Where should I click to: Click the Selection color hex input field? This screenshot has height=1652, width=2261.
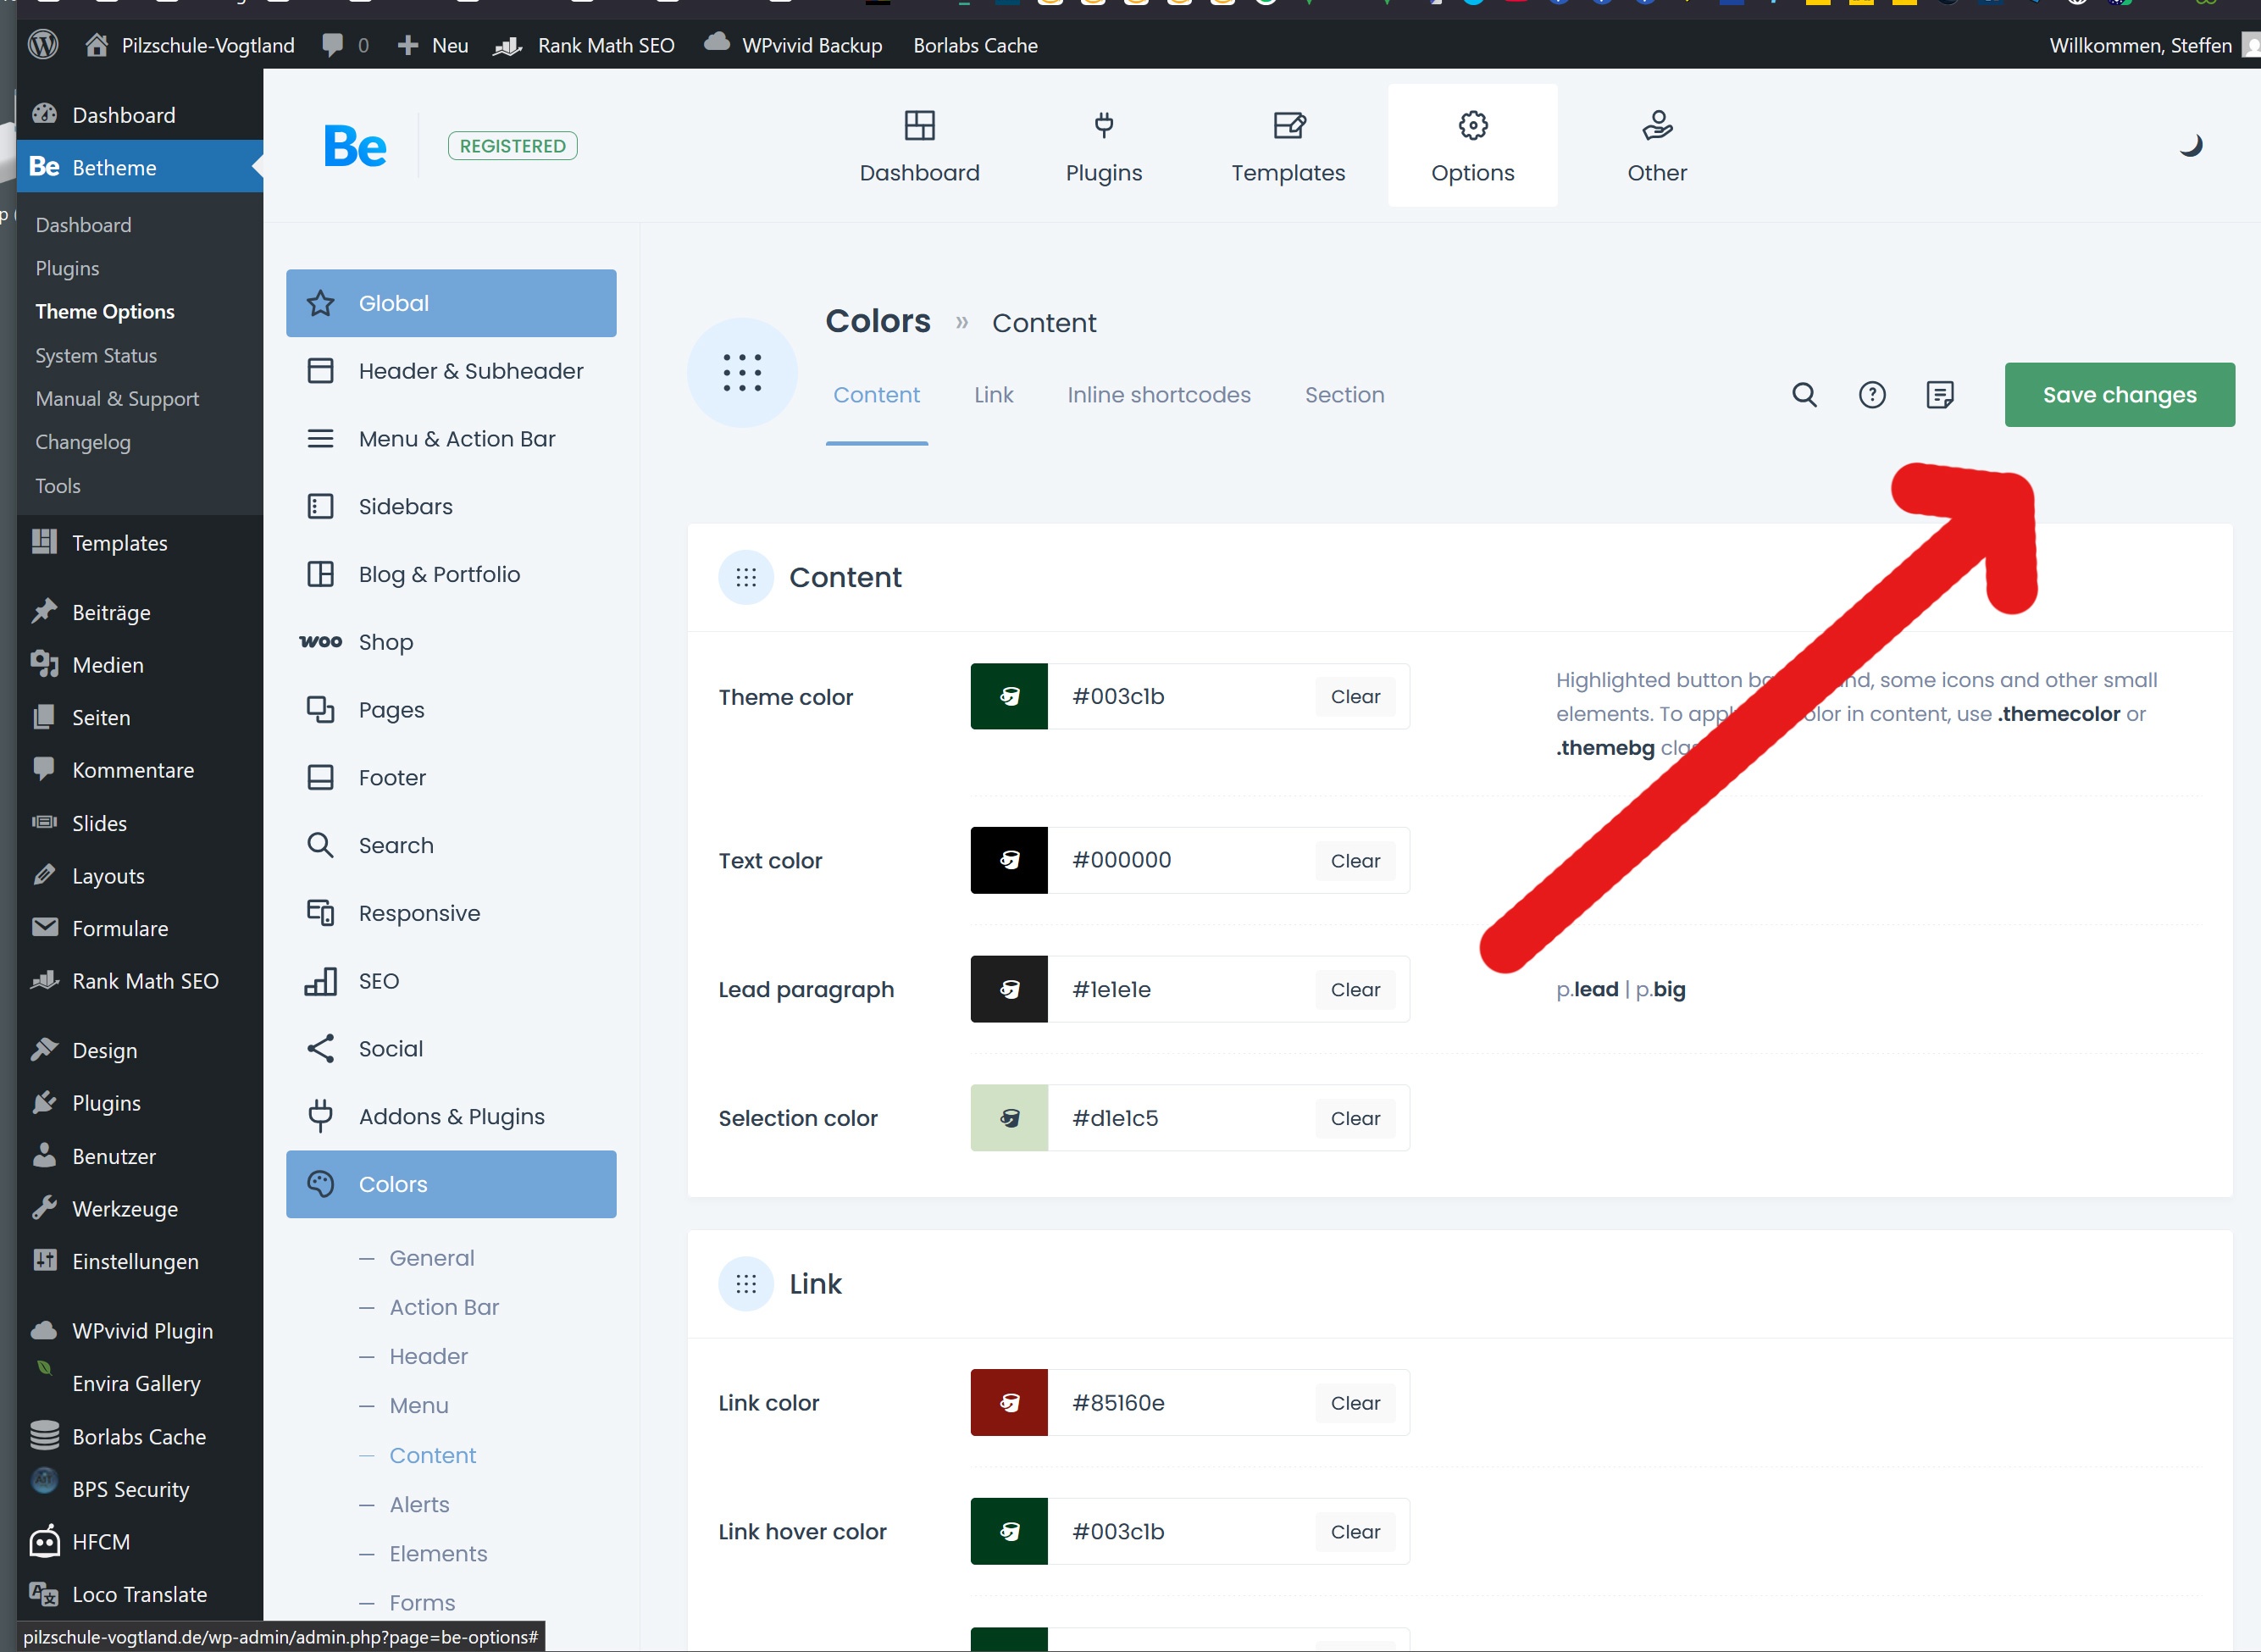coord(1180,1118)
